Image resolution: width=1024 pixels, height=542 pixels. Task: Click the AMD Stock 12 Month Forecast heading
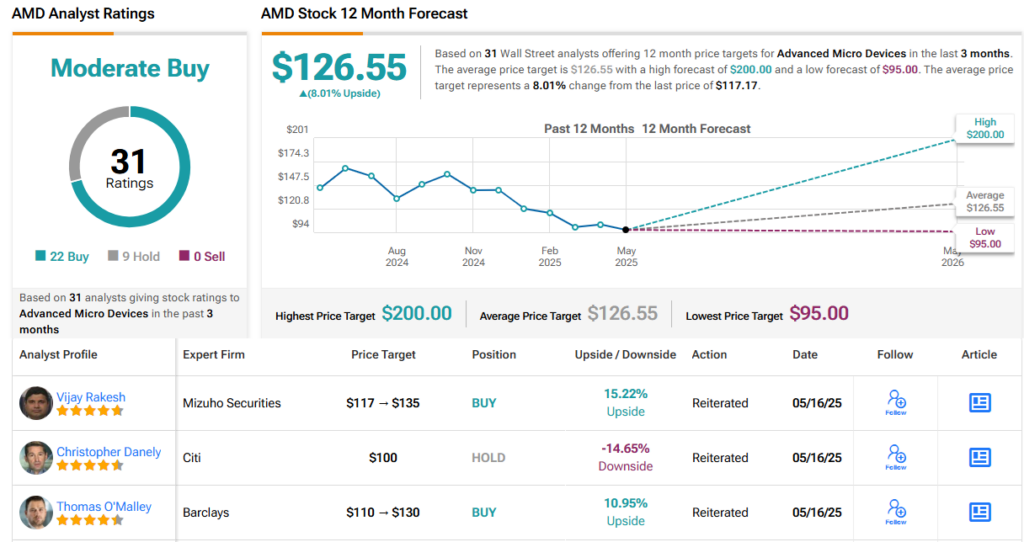pos(364,14)
